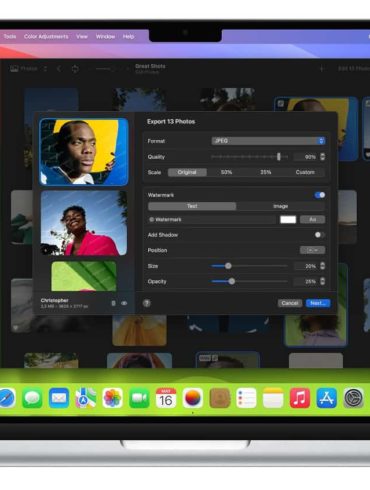This screenshot has width=370, height=490.
Task: Launch Maps from the Dock
Action: point(86,398)
